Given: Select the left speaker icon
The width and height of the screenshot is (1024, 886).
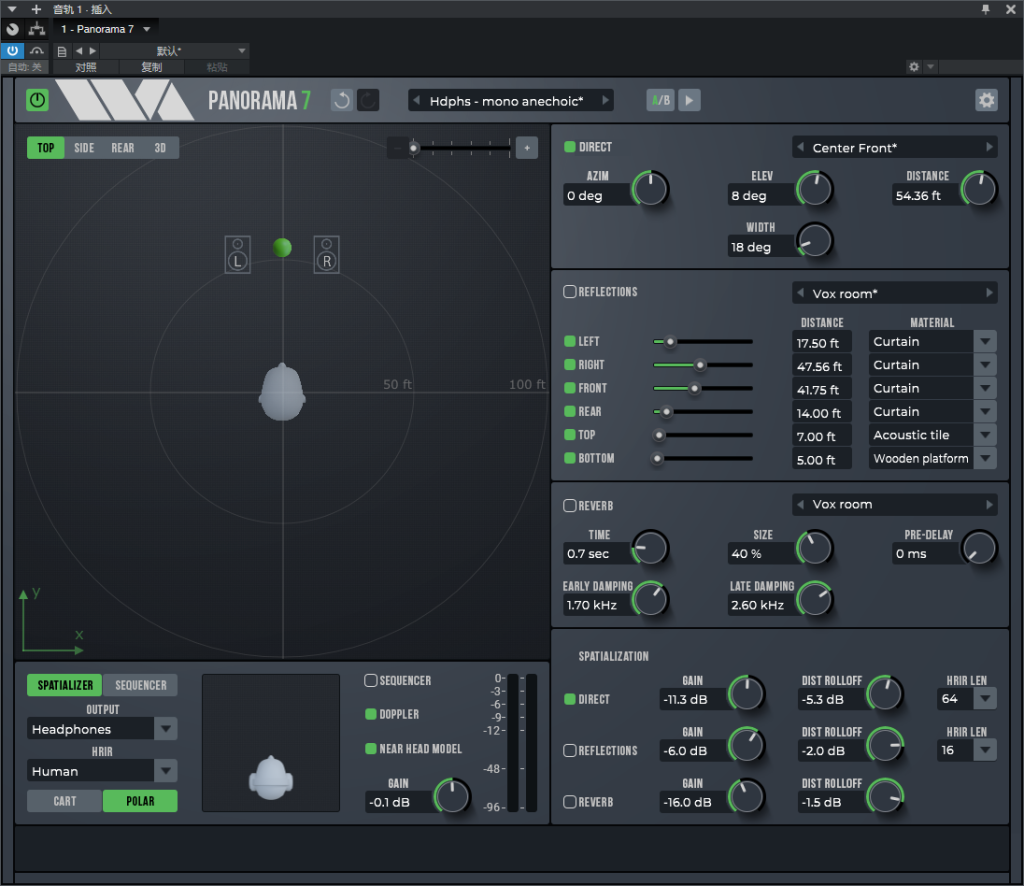Looking at the screenshot, I should point(238,255).
